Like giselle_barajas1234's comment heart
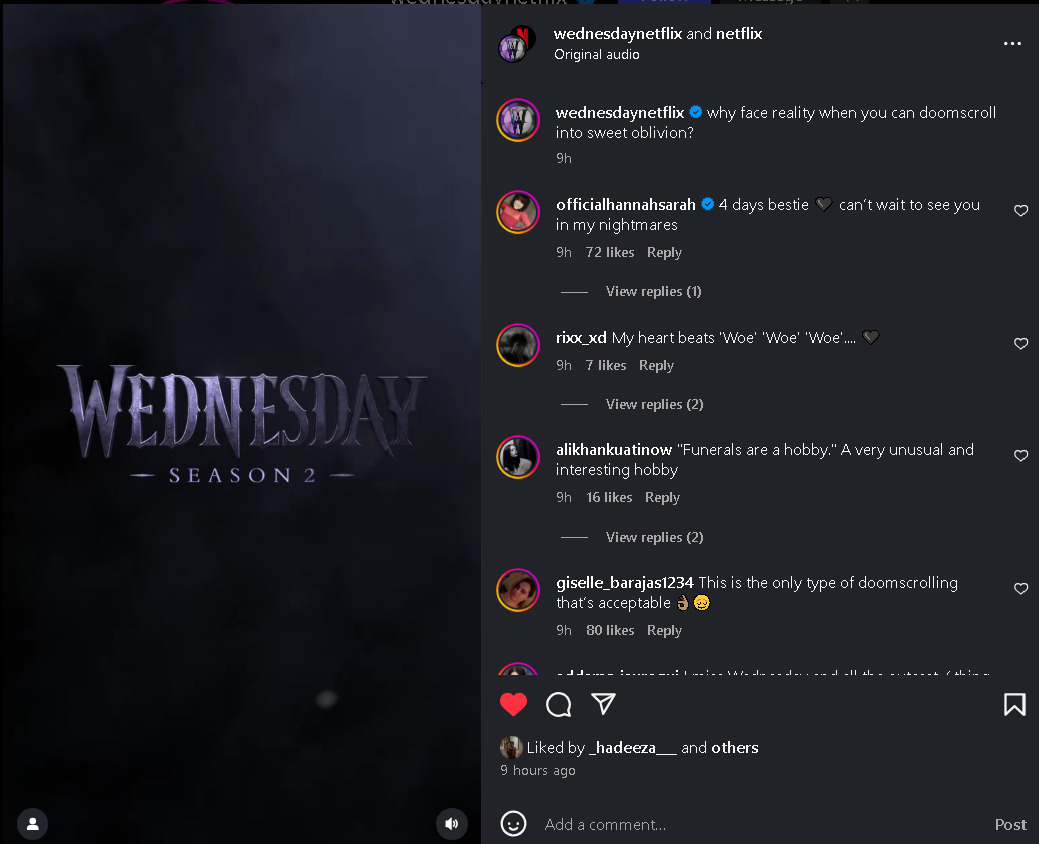This screenshot has width=1039, height=844. 1021,588
